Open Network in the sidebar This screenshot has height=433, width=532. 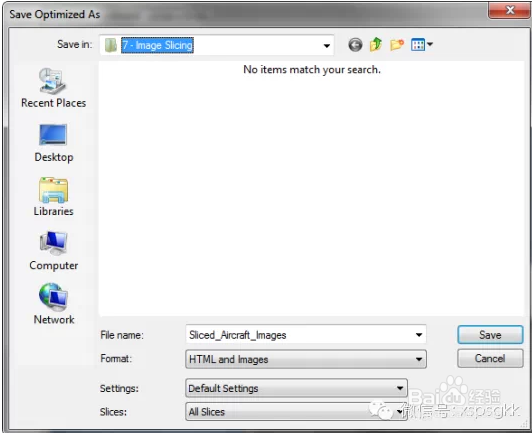click(x=53, y=304)
